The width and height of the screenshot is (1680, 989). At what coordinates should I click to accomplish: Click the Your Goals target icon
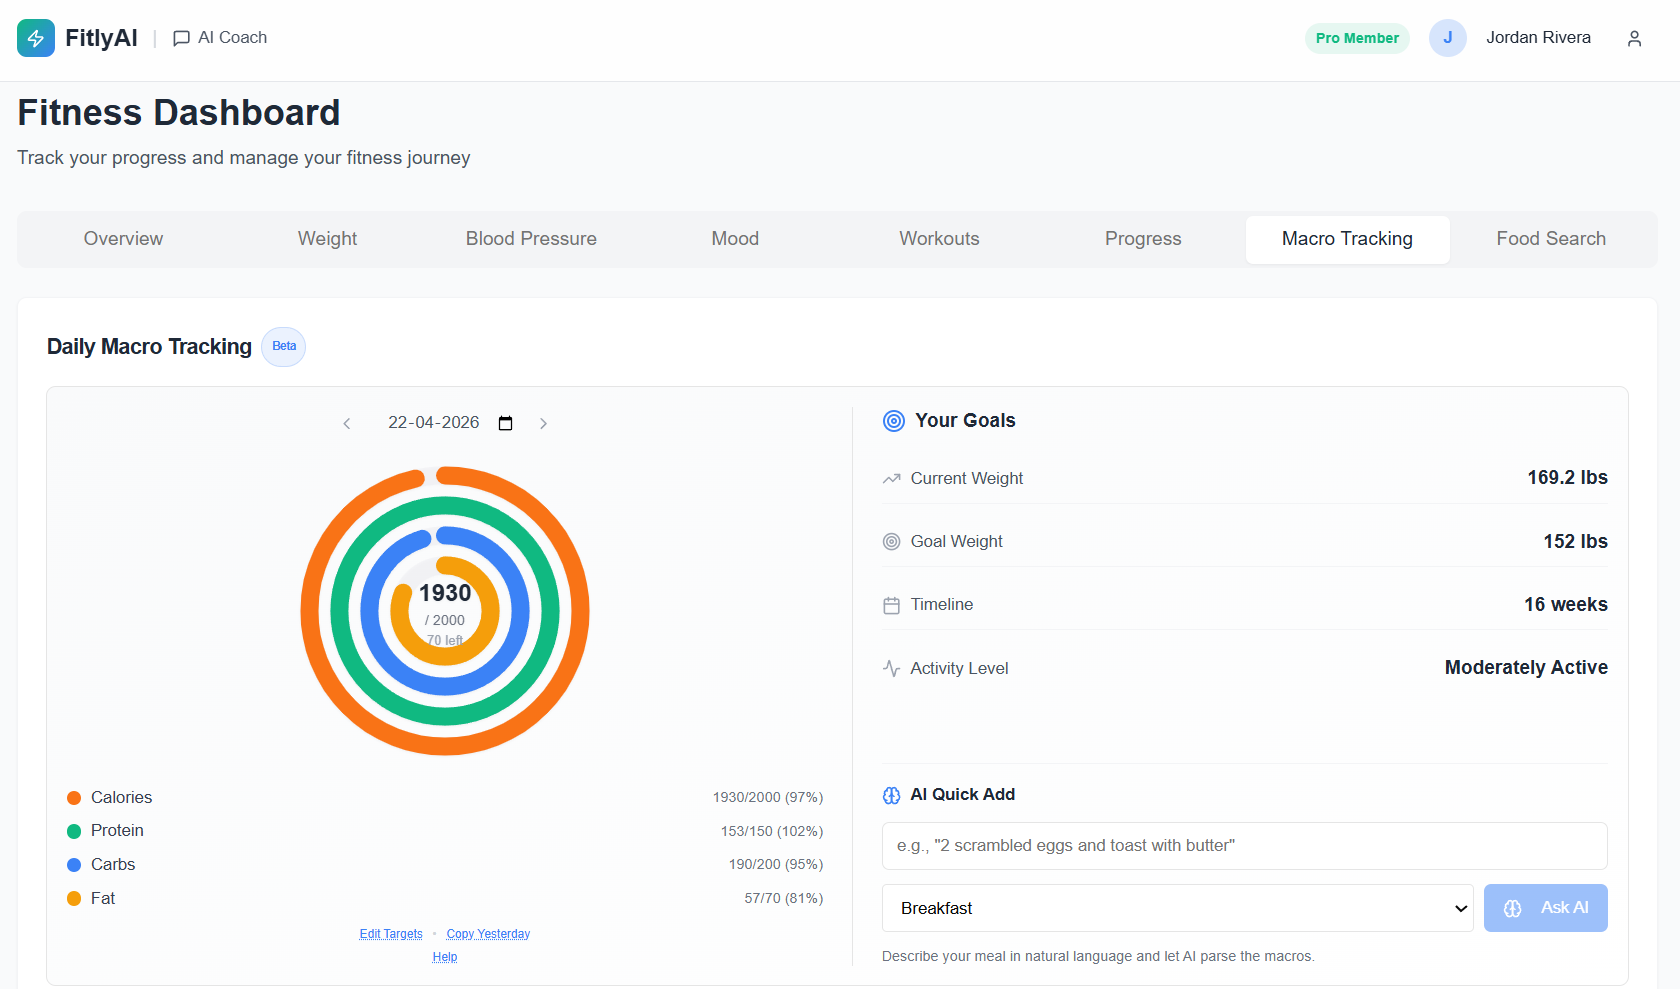[892, 420]
